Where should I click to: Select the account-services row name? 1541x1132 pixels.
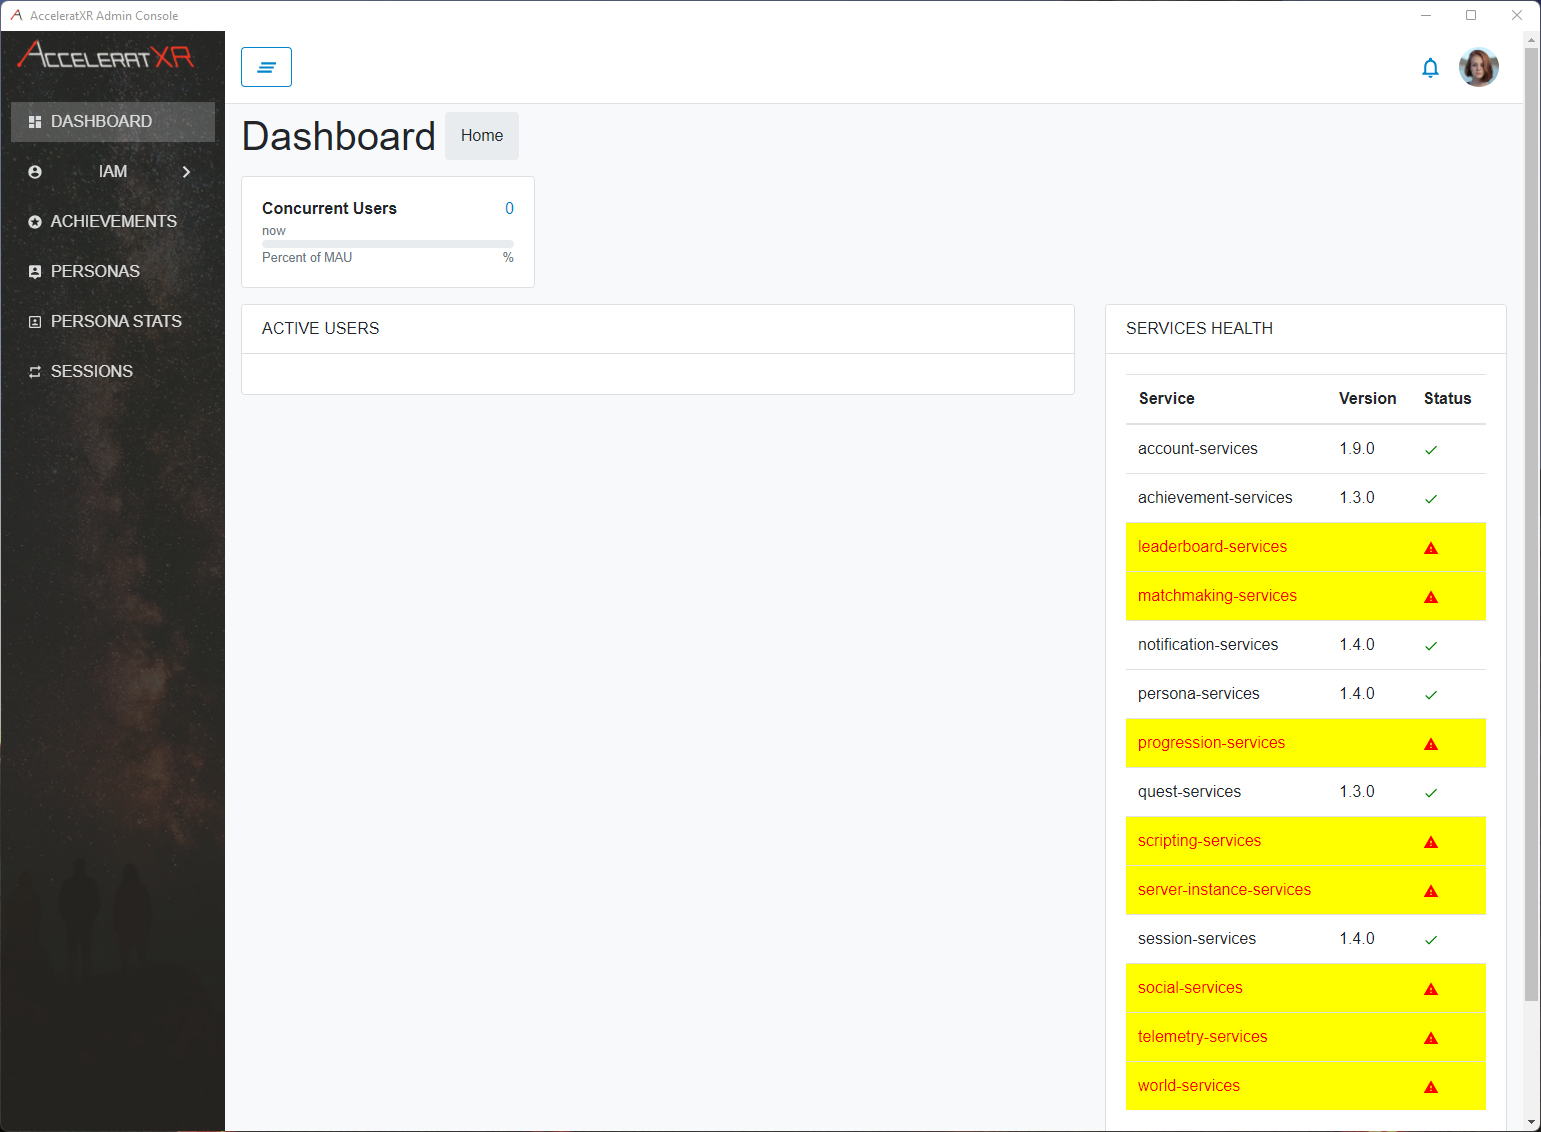(x=1198, y=449)
